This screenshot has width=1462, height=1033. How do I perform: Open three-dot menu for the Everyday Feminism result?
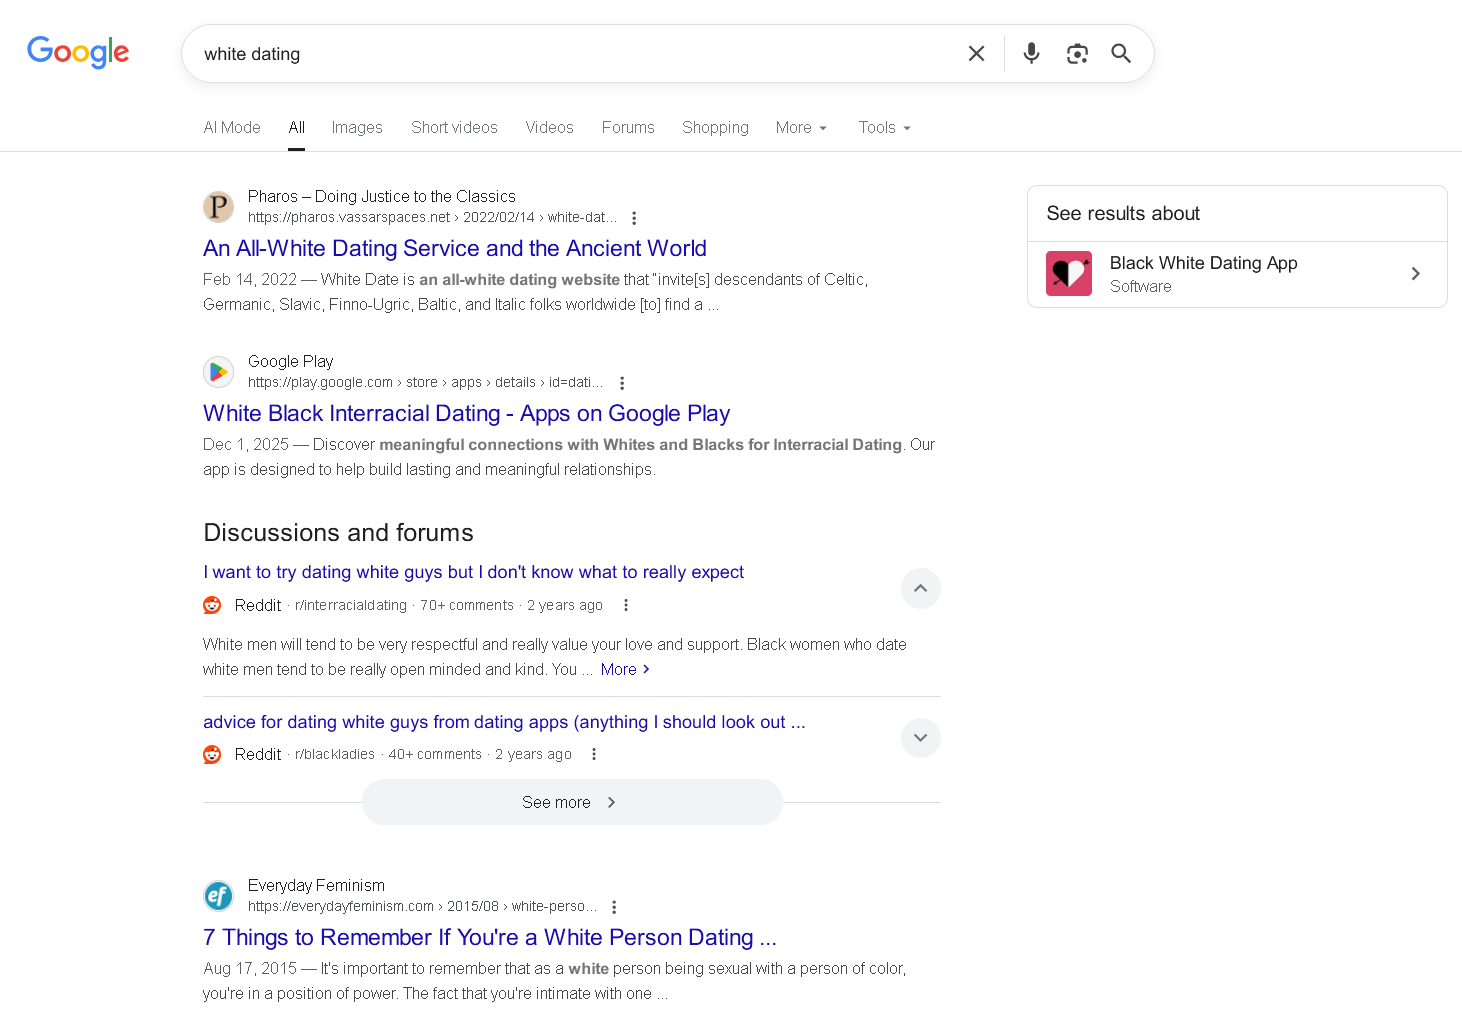coord(614,907)
